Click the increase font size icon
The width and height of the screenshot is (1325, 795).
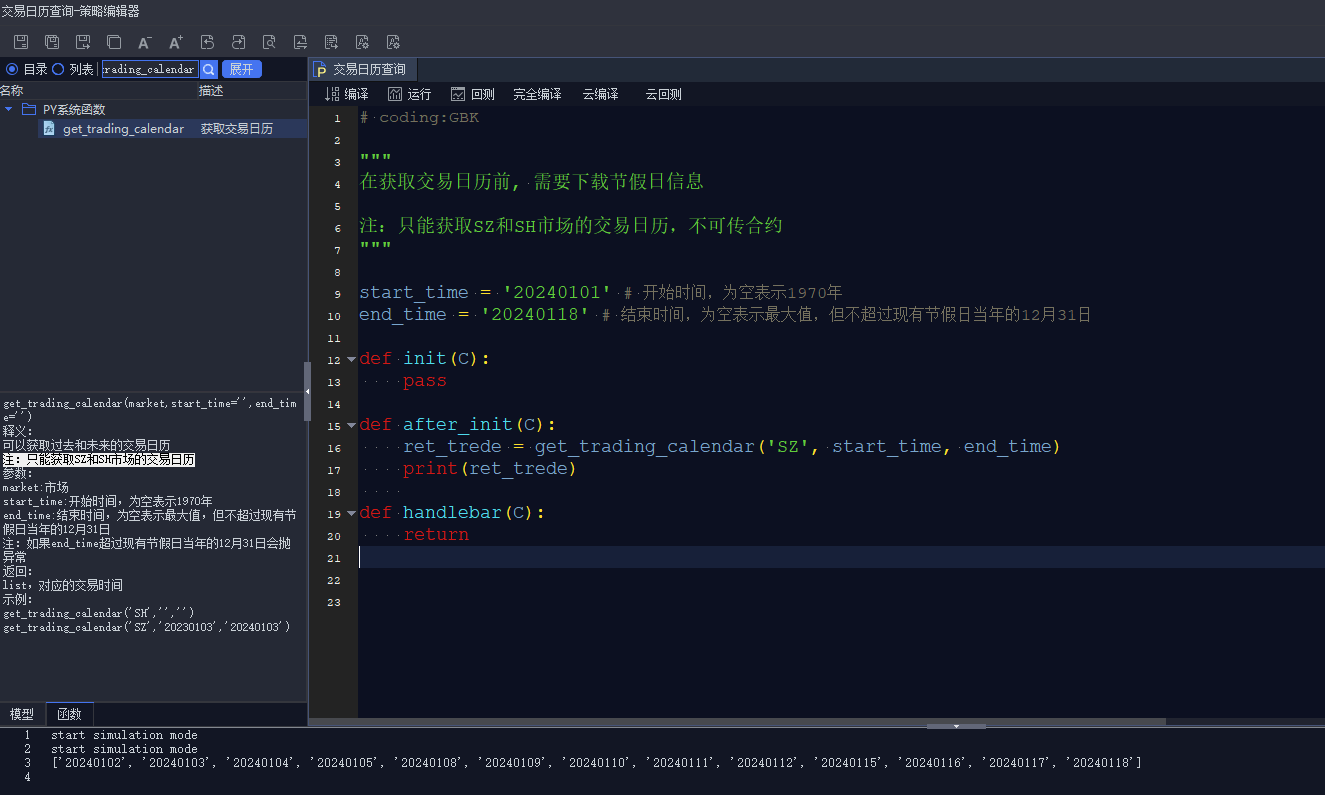[176, 42]
